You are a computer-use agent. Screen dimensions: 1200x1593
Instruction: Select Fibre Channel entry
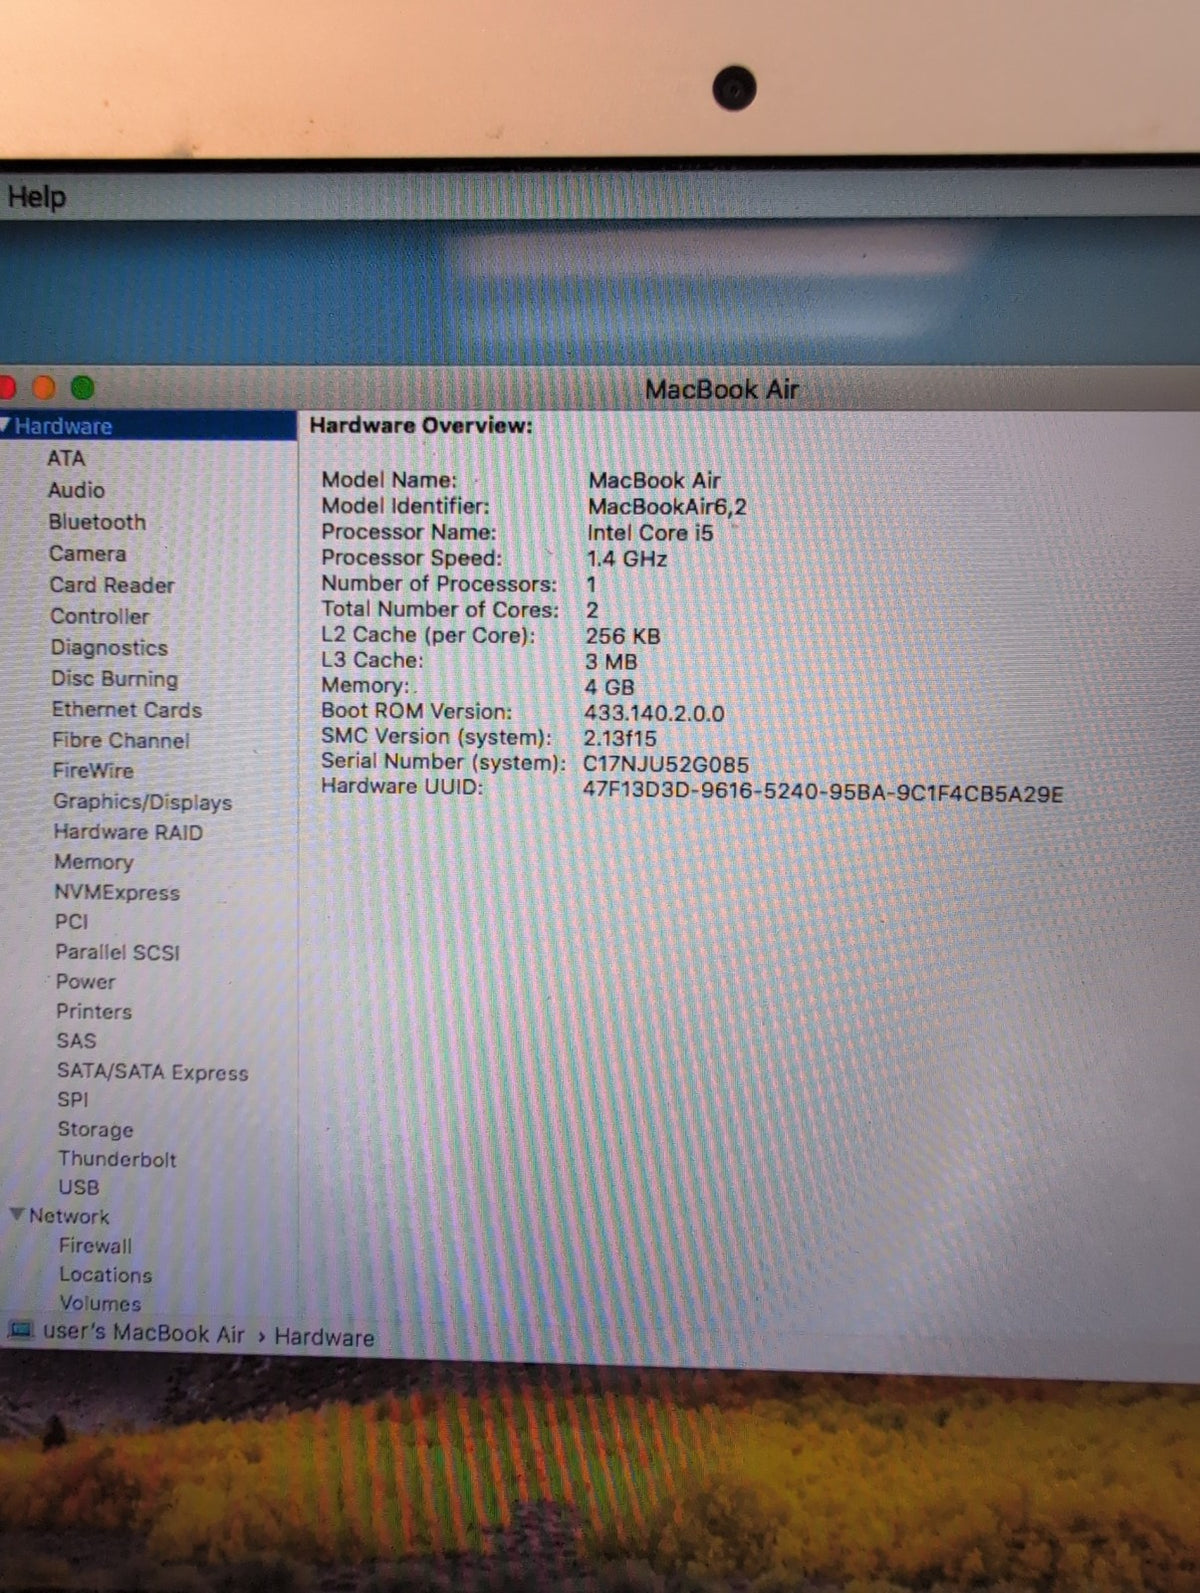coord(121,741)
